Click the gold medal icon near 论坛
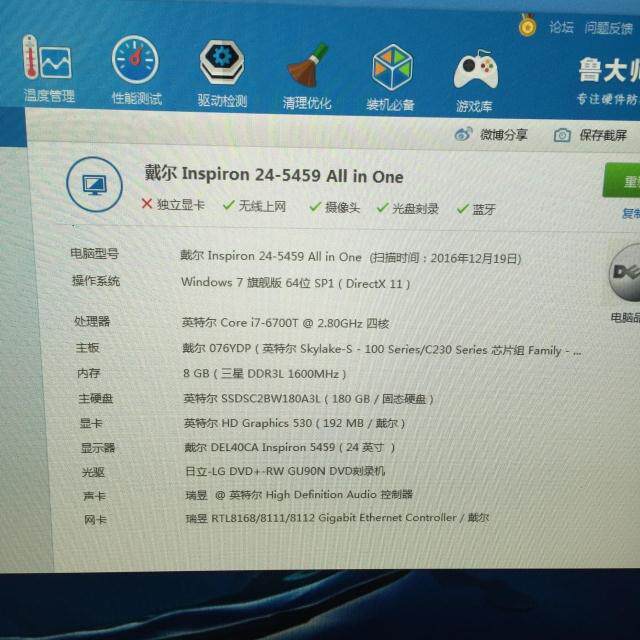Image resolution: width=640 pixels, height=640 pixels. (x=527, y=25)
